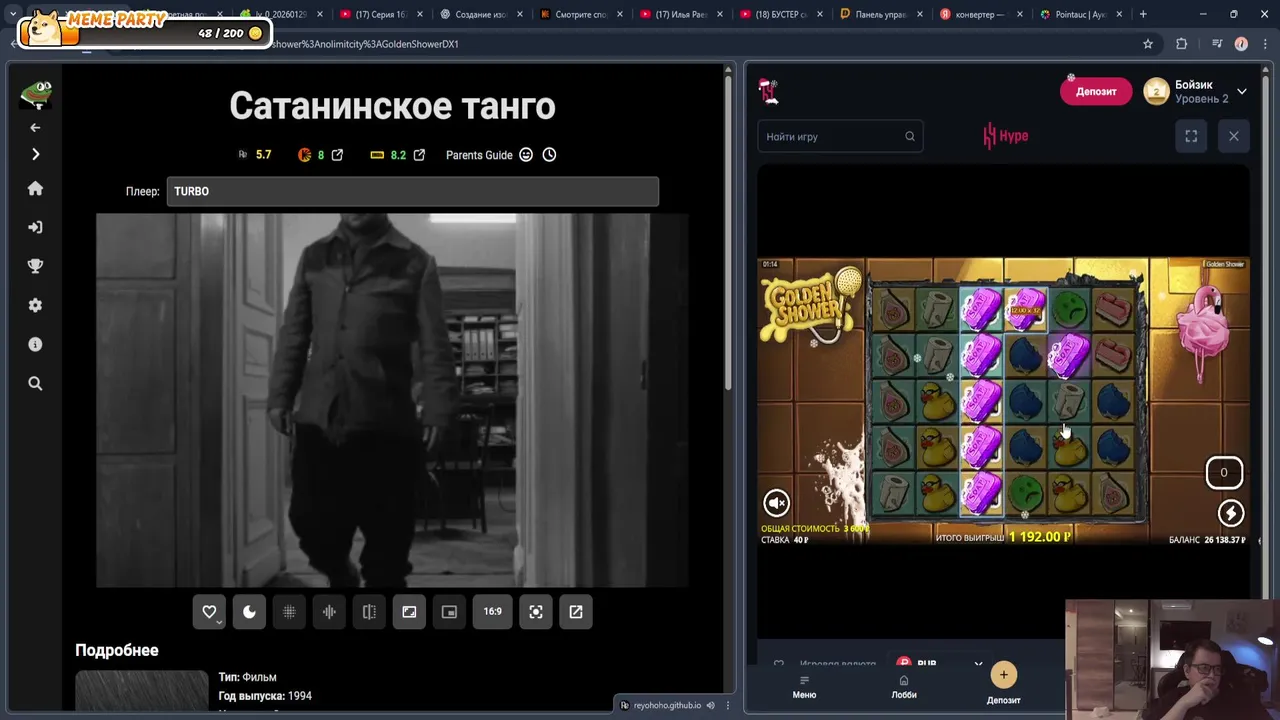The width and height of the screenshot is (1280, 720).
Task: Open the trophy section in sidebar
Action: click(x=35, y=266)
